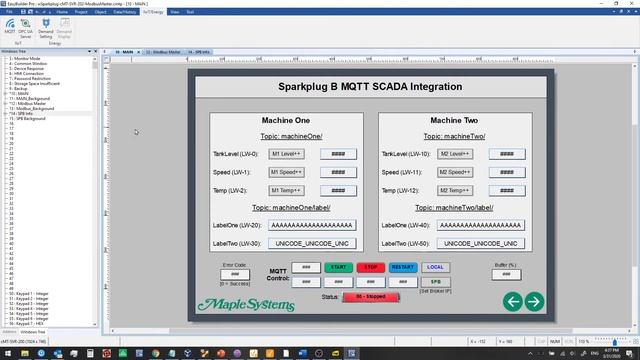This screenshot has height=360, width=640.
Task: Open the File menu
Action: 9,12
